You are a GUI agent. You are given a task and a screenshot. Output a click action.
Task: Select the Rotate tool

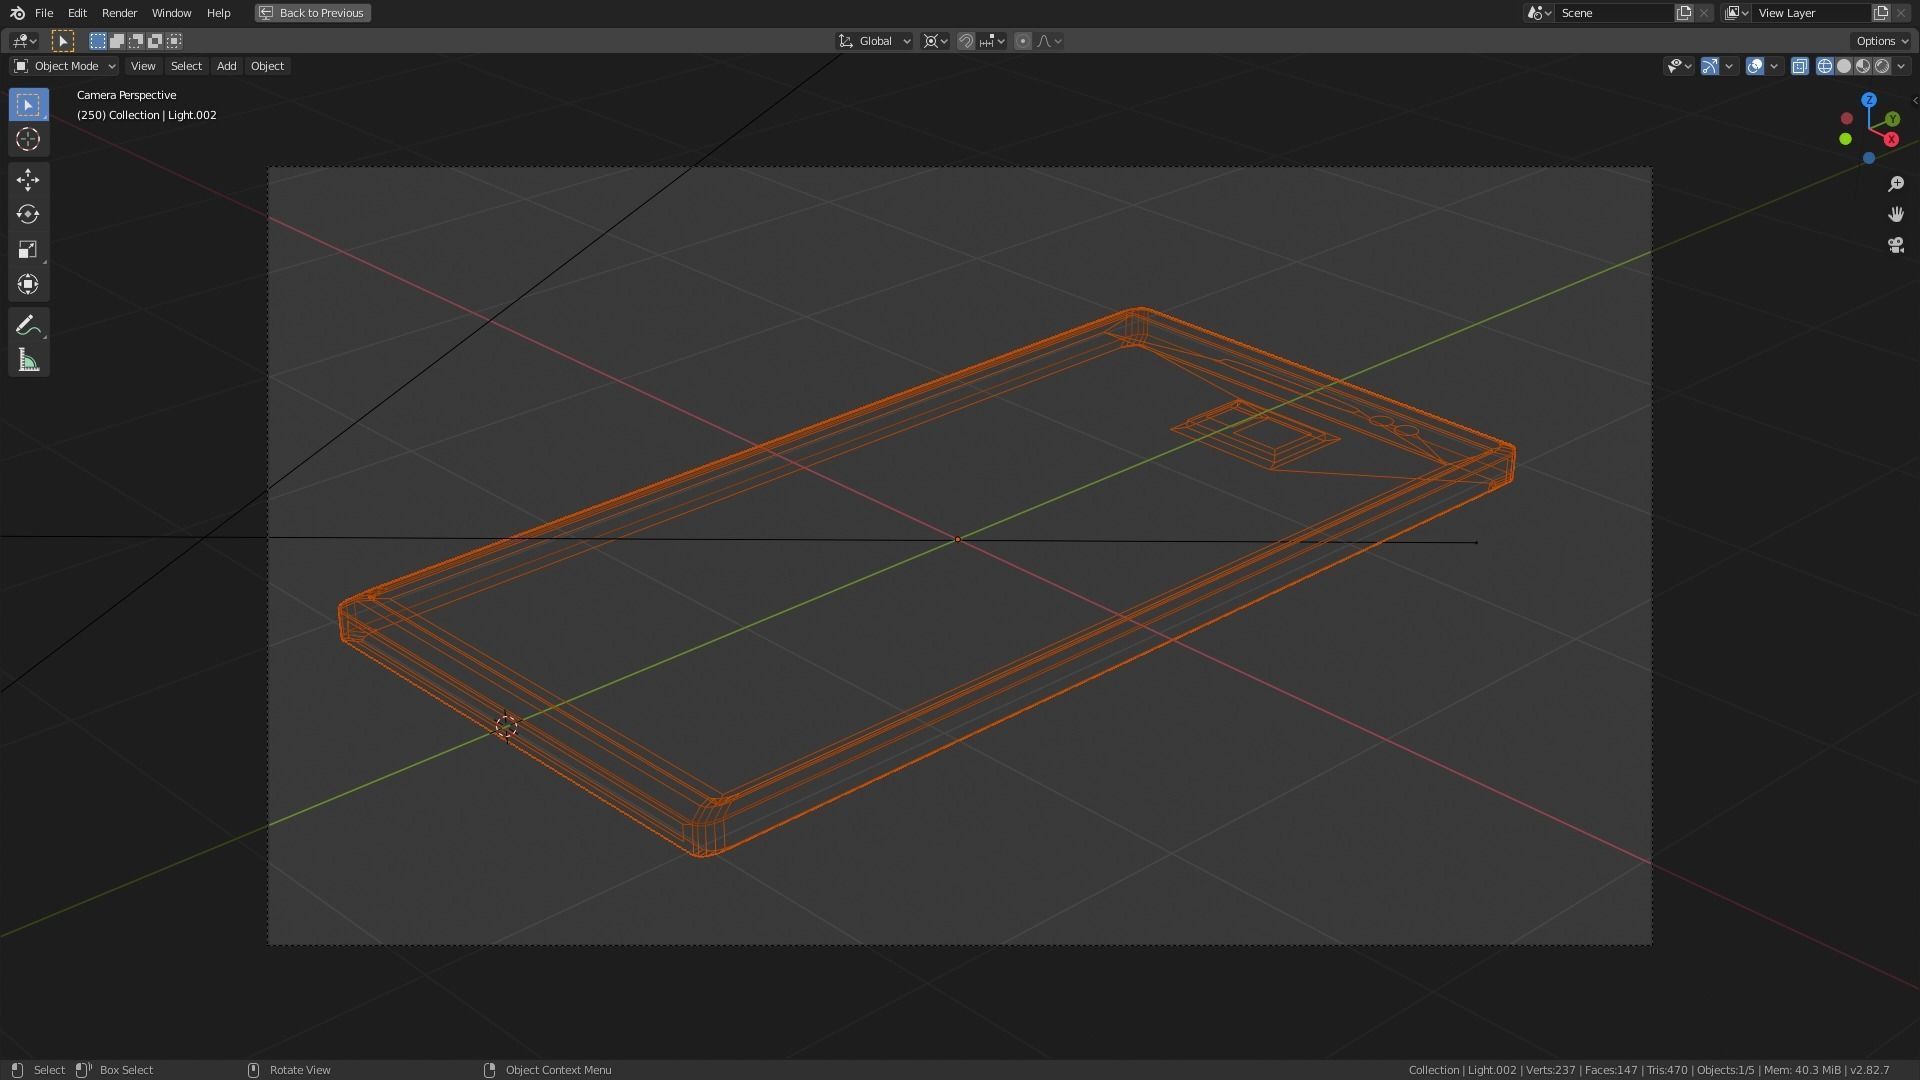click(28, 215)
